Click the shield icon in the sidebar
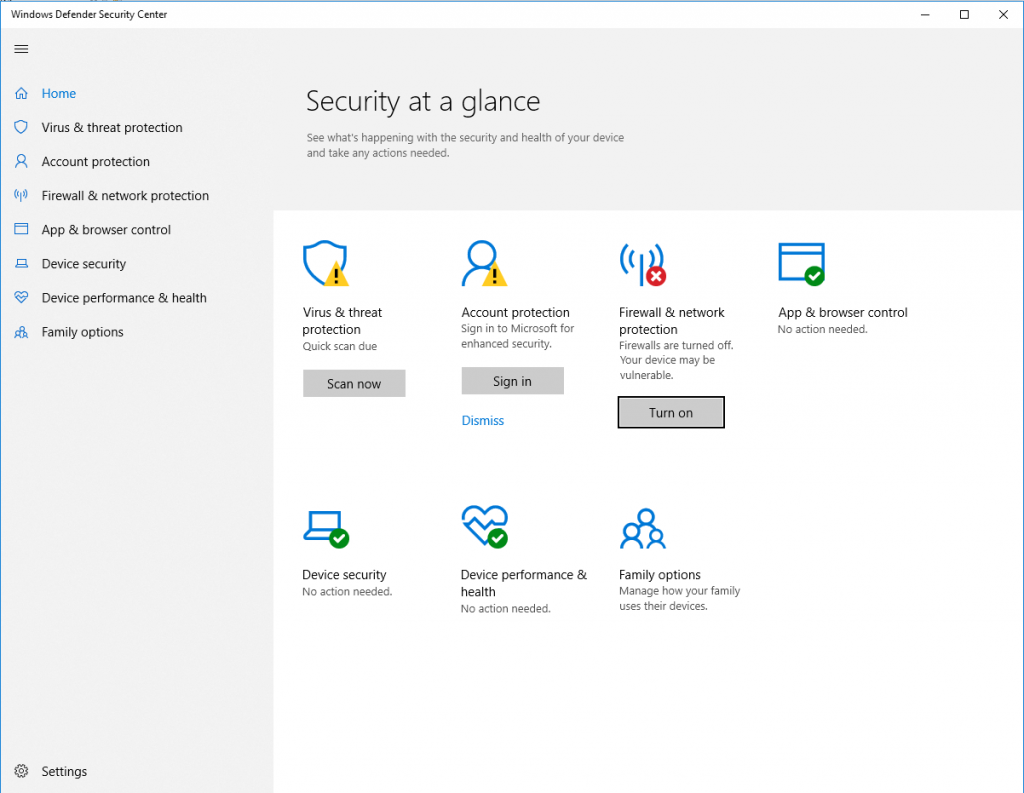This screenshot has height=793, width=1024. coord(21,127)
